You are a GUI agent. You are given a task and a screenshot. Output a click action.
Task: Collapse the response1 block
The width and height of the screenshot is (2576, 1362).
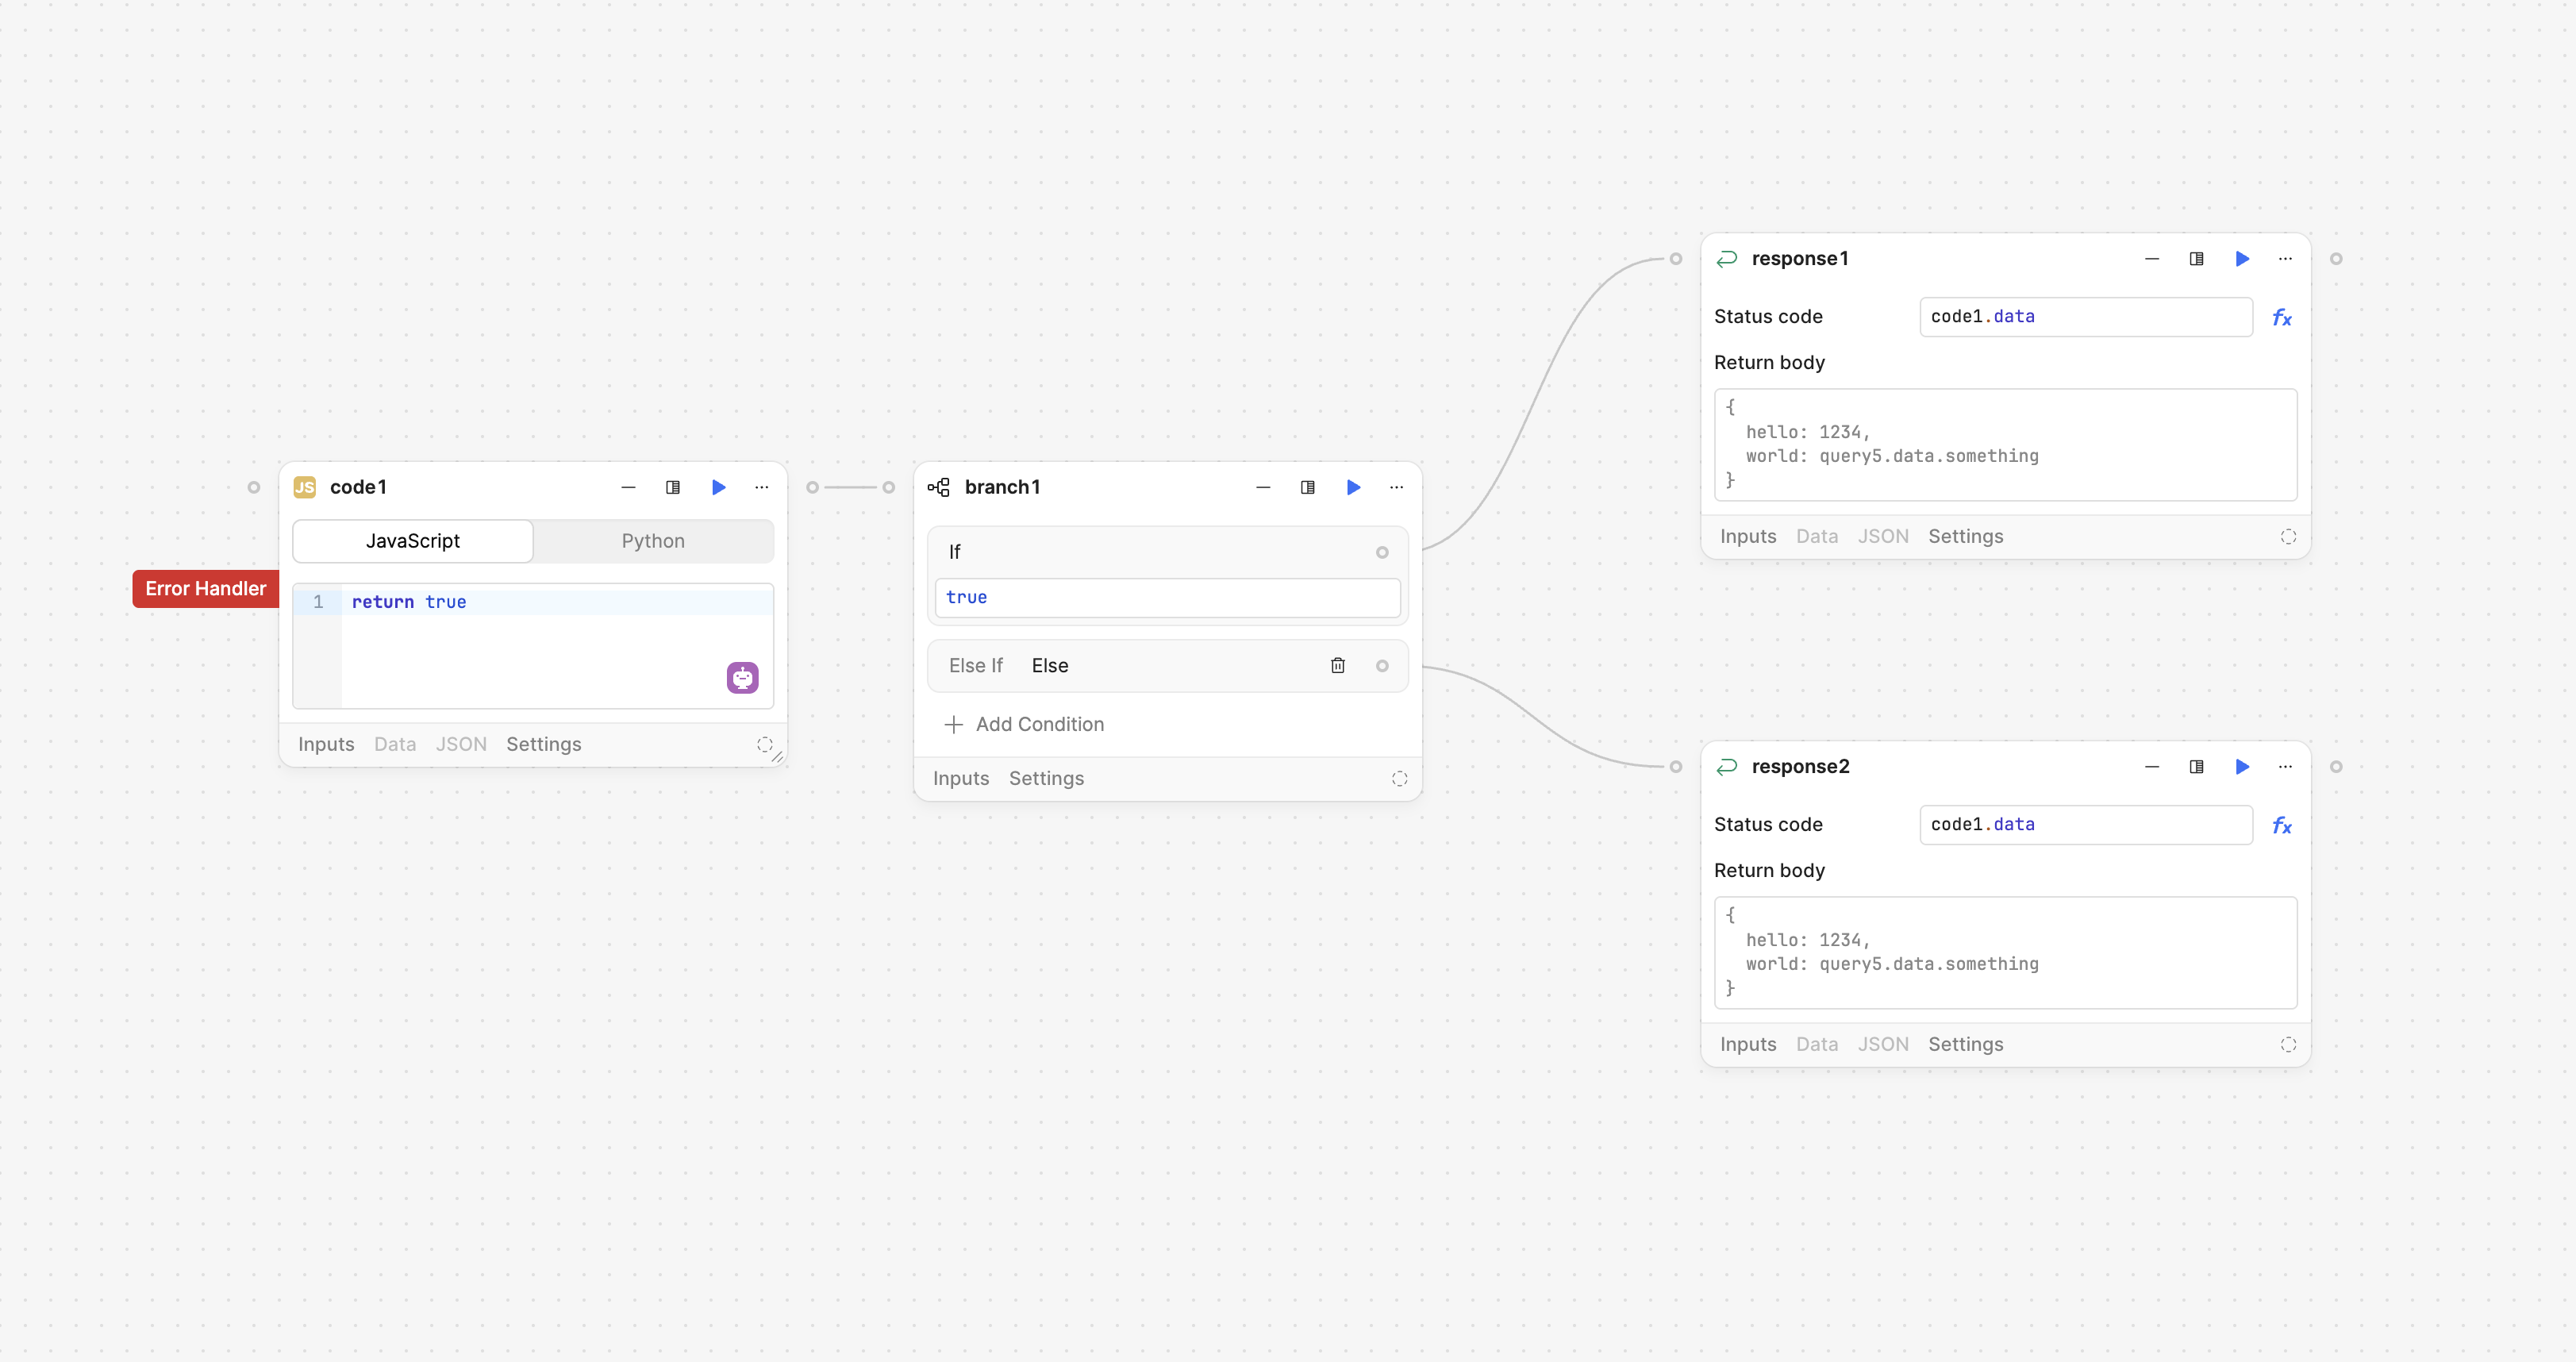(x=2151, y=259)
